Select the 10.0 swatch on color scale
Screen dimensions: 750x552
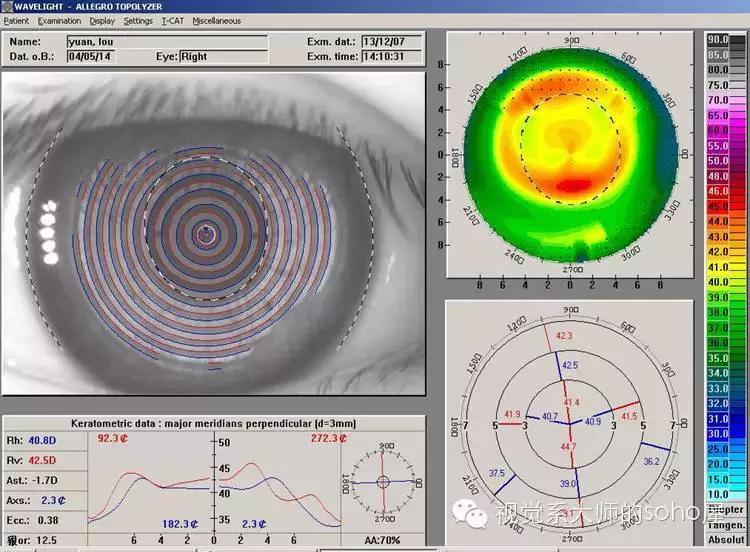point(725,494)
